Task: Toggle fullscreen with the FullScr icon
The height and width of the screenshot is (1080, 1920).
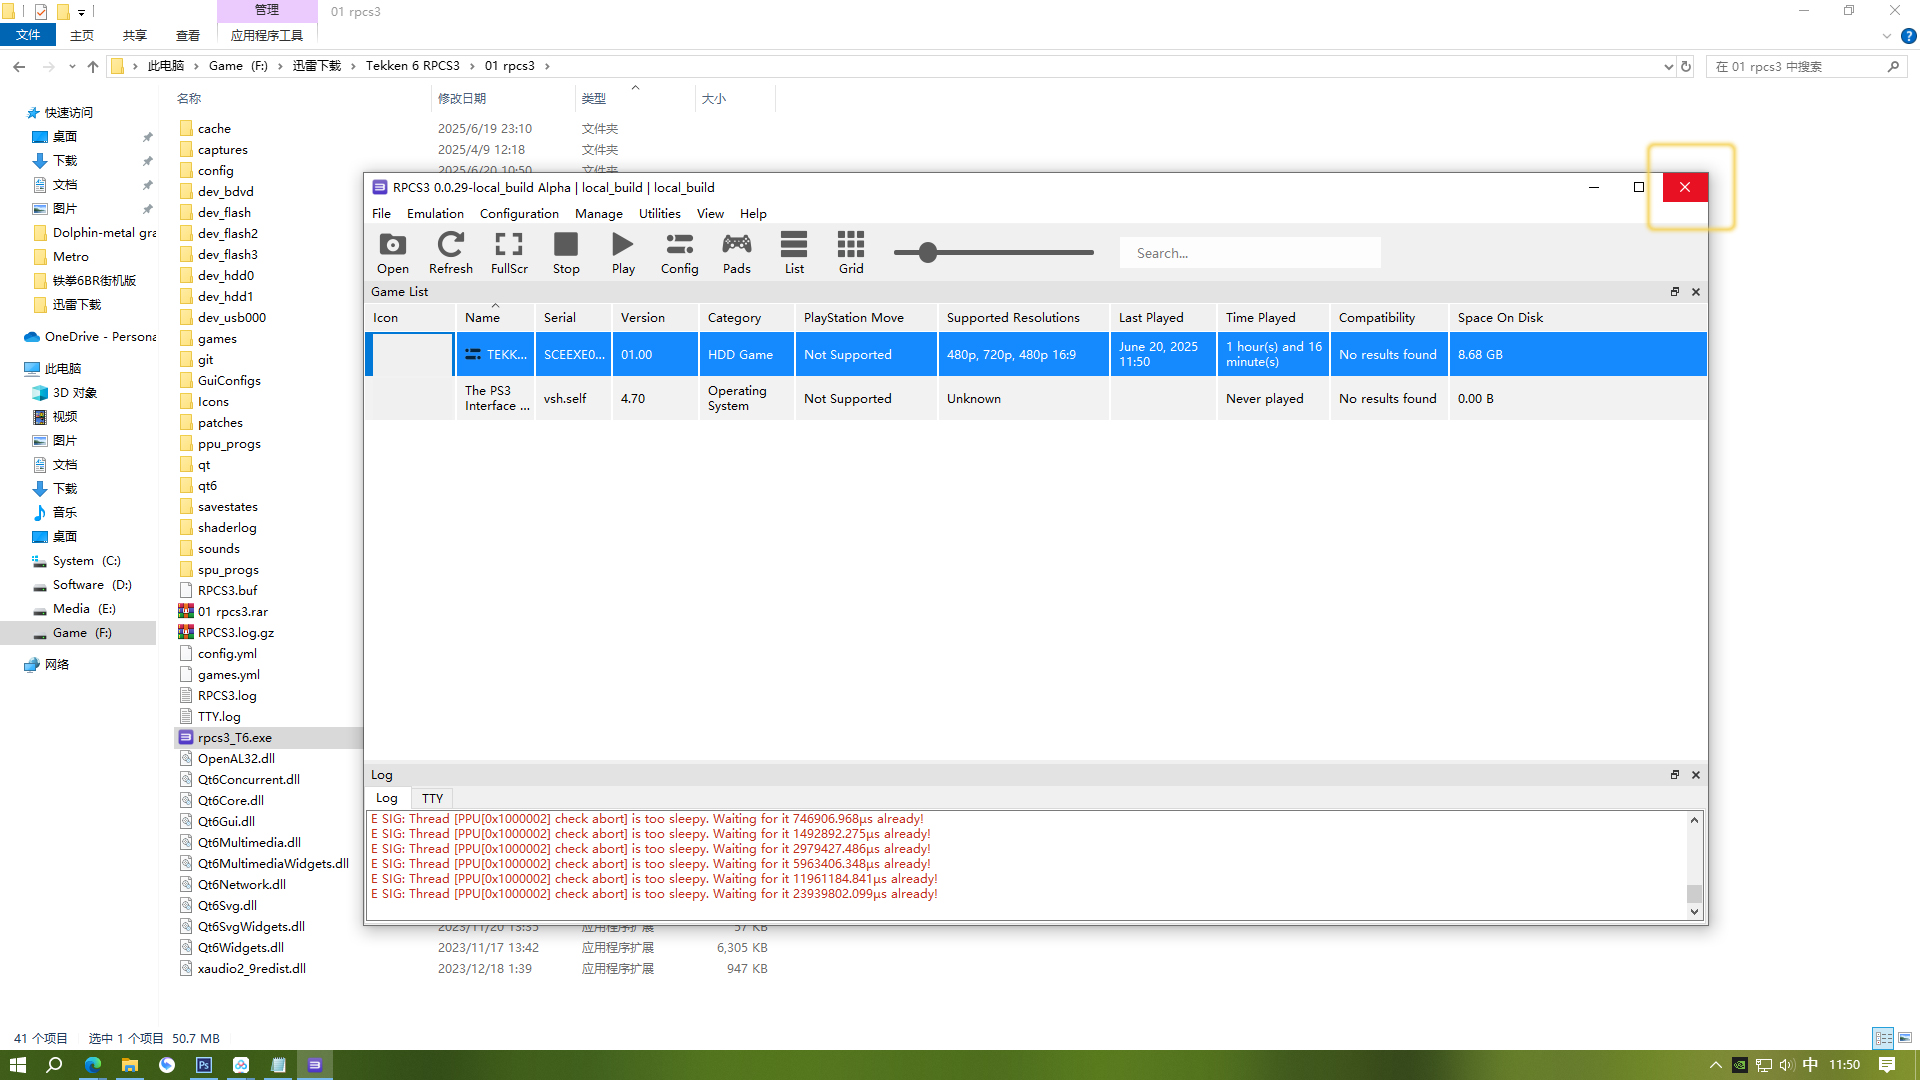Action: 509,254
